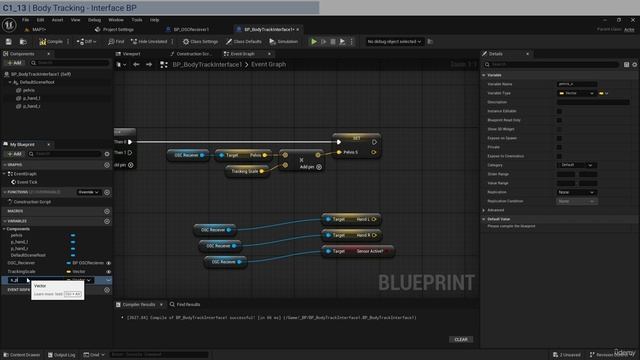640x360 pixels.
Task: Open the Help menu
Action: point(154,20)
